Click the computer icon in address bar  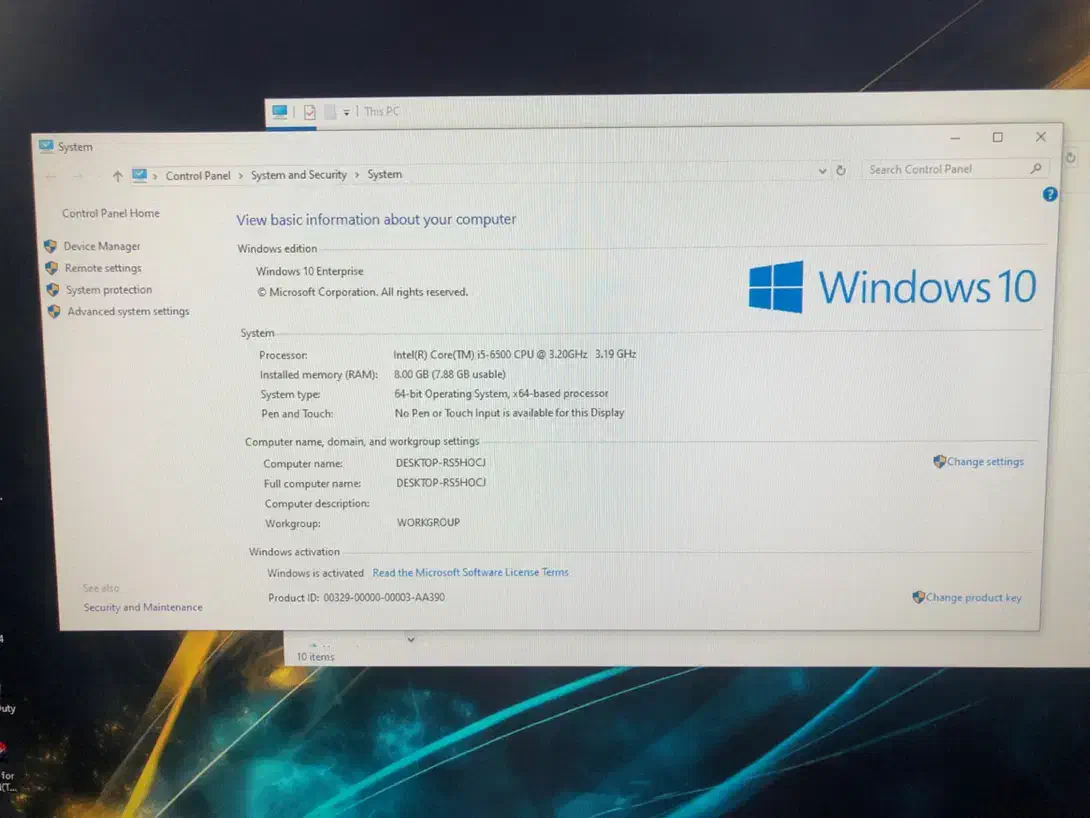[139, 175]
